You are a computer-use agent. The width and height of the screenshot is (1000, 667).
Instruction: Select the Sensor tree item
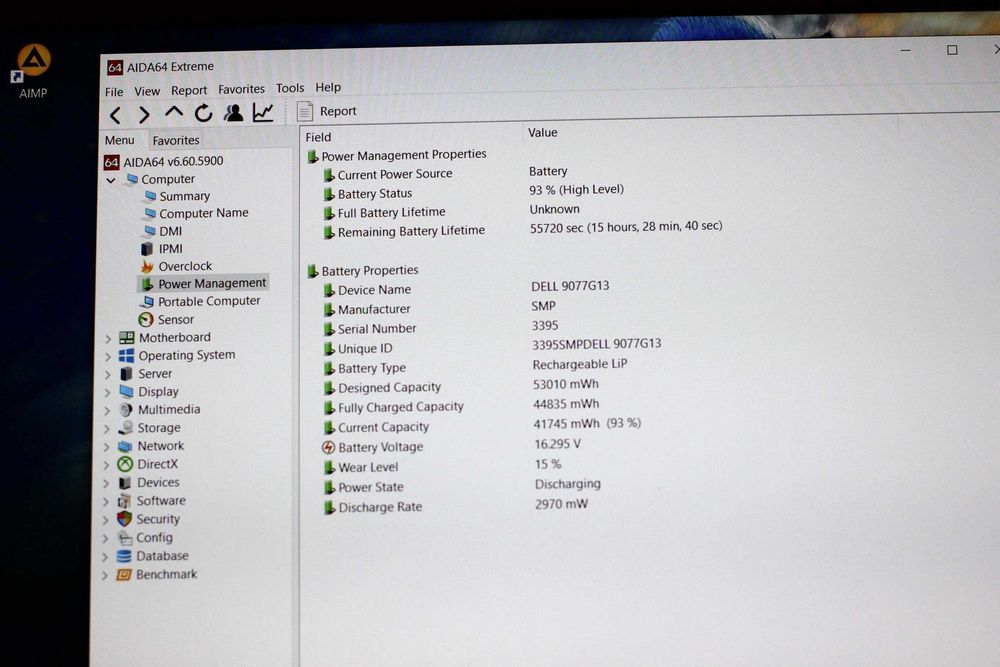[166, 319]
